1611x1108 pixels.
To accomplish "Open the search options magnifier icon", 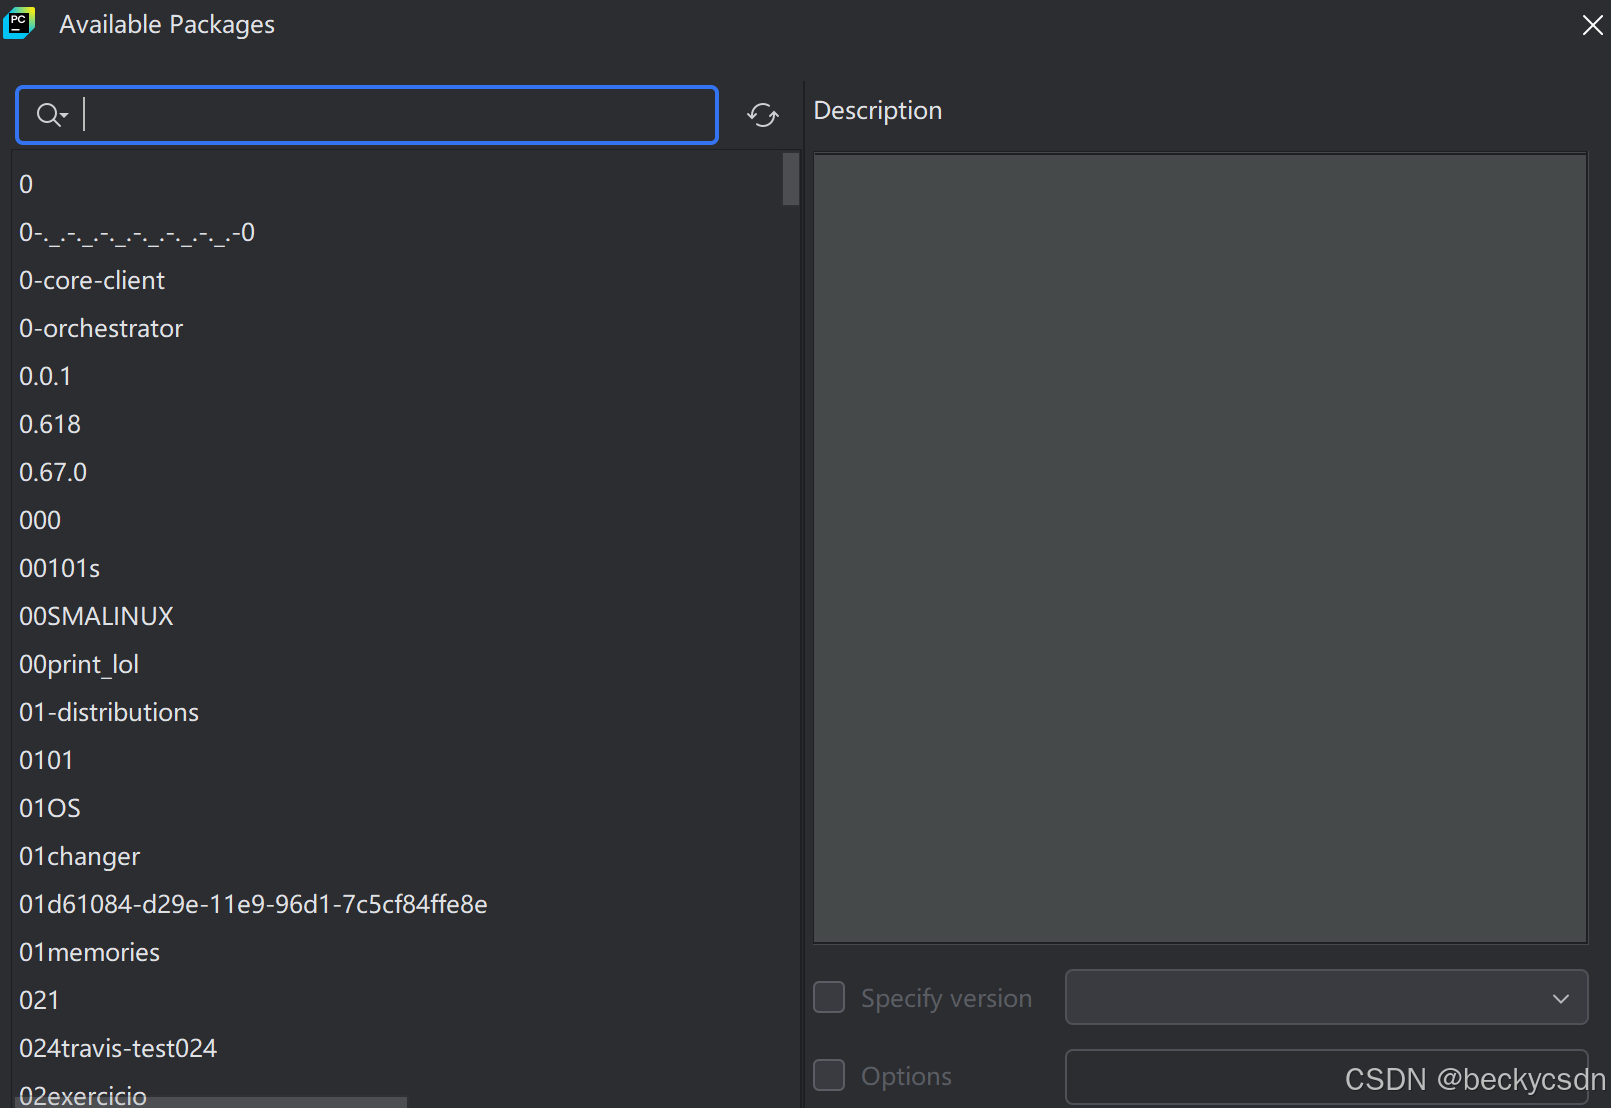I will tap(51, 115).
